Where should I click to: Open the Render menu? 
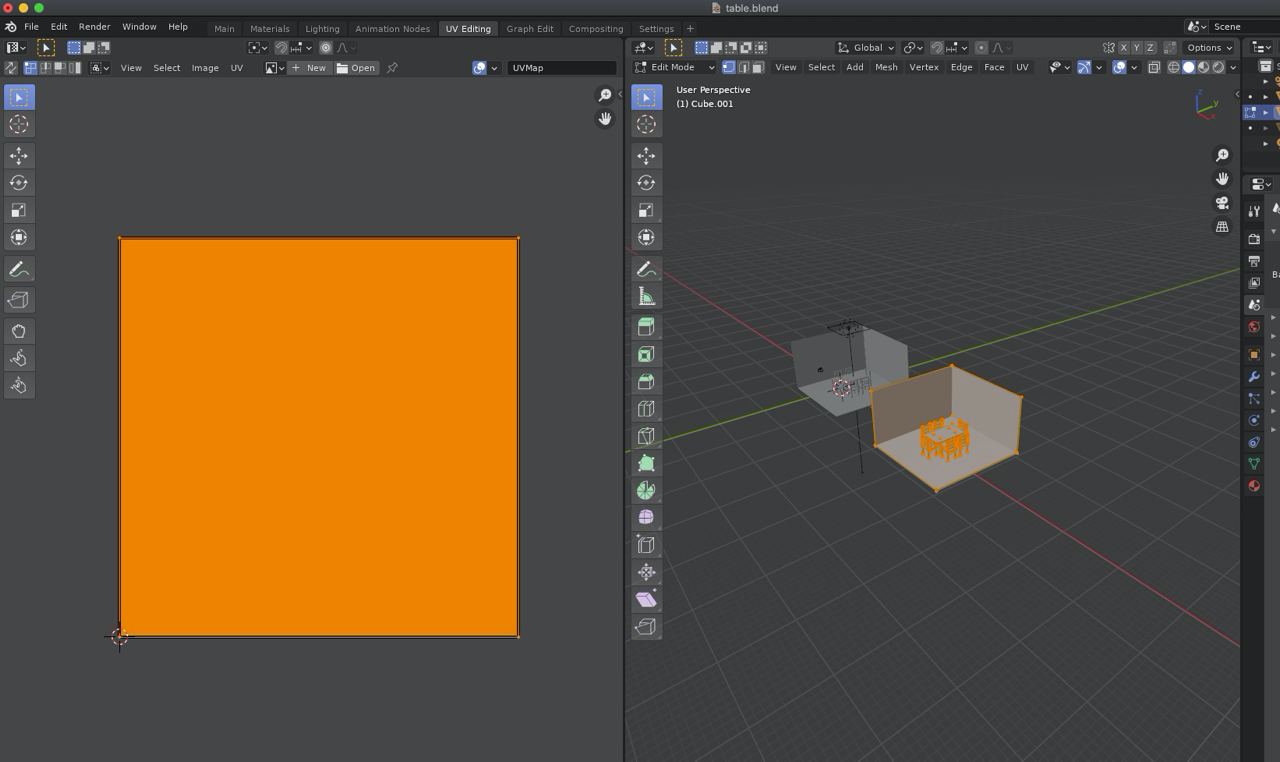tap(94, 27)
